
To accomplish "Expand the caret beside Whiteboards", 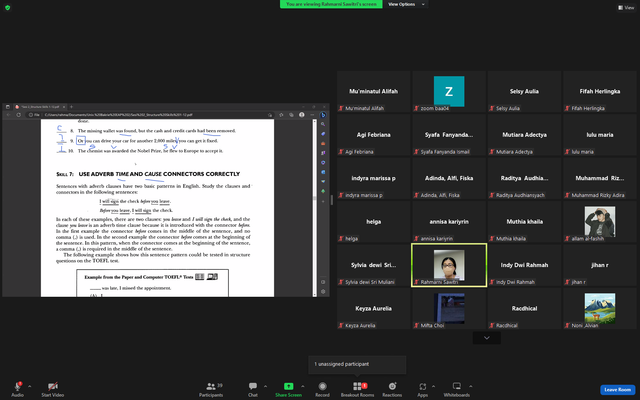I will tap(470, 386).
